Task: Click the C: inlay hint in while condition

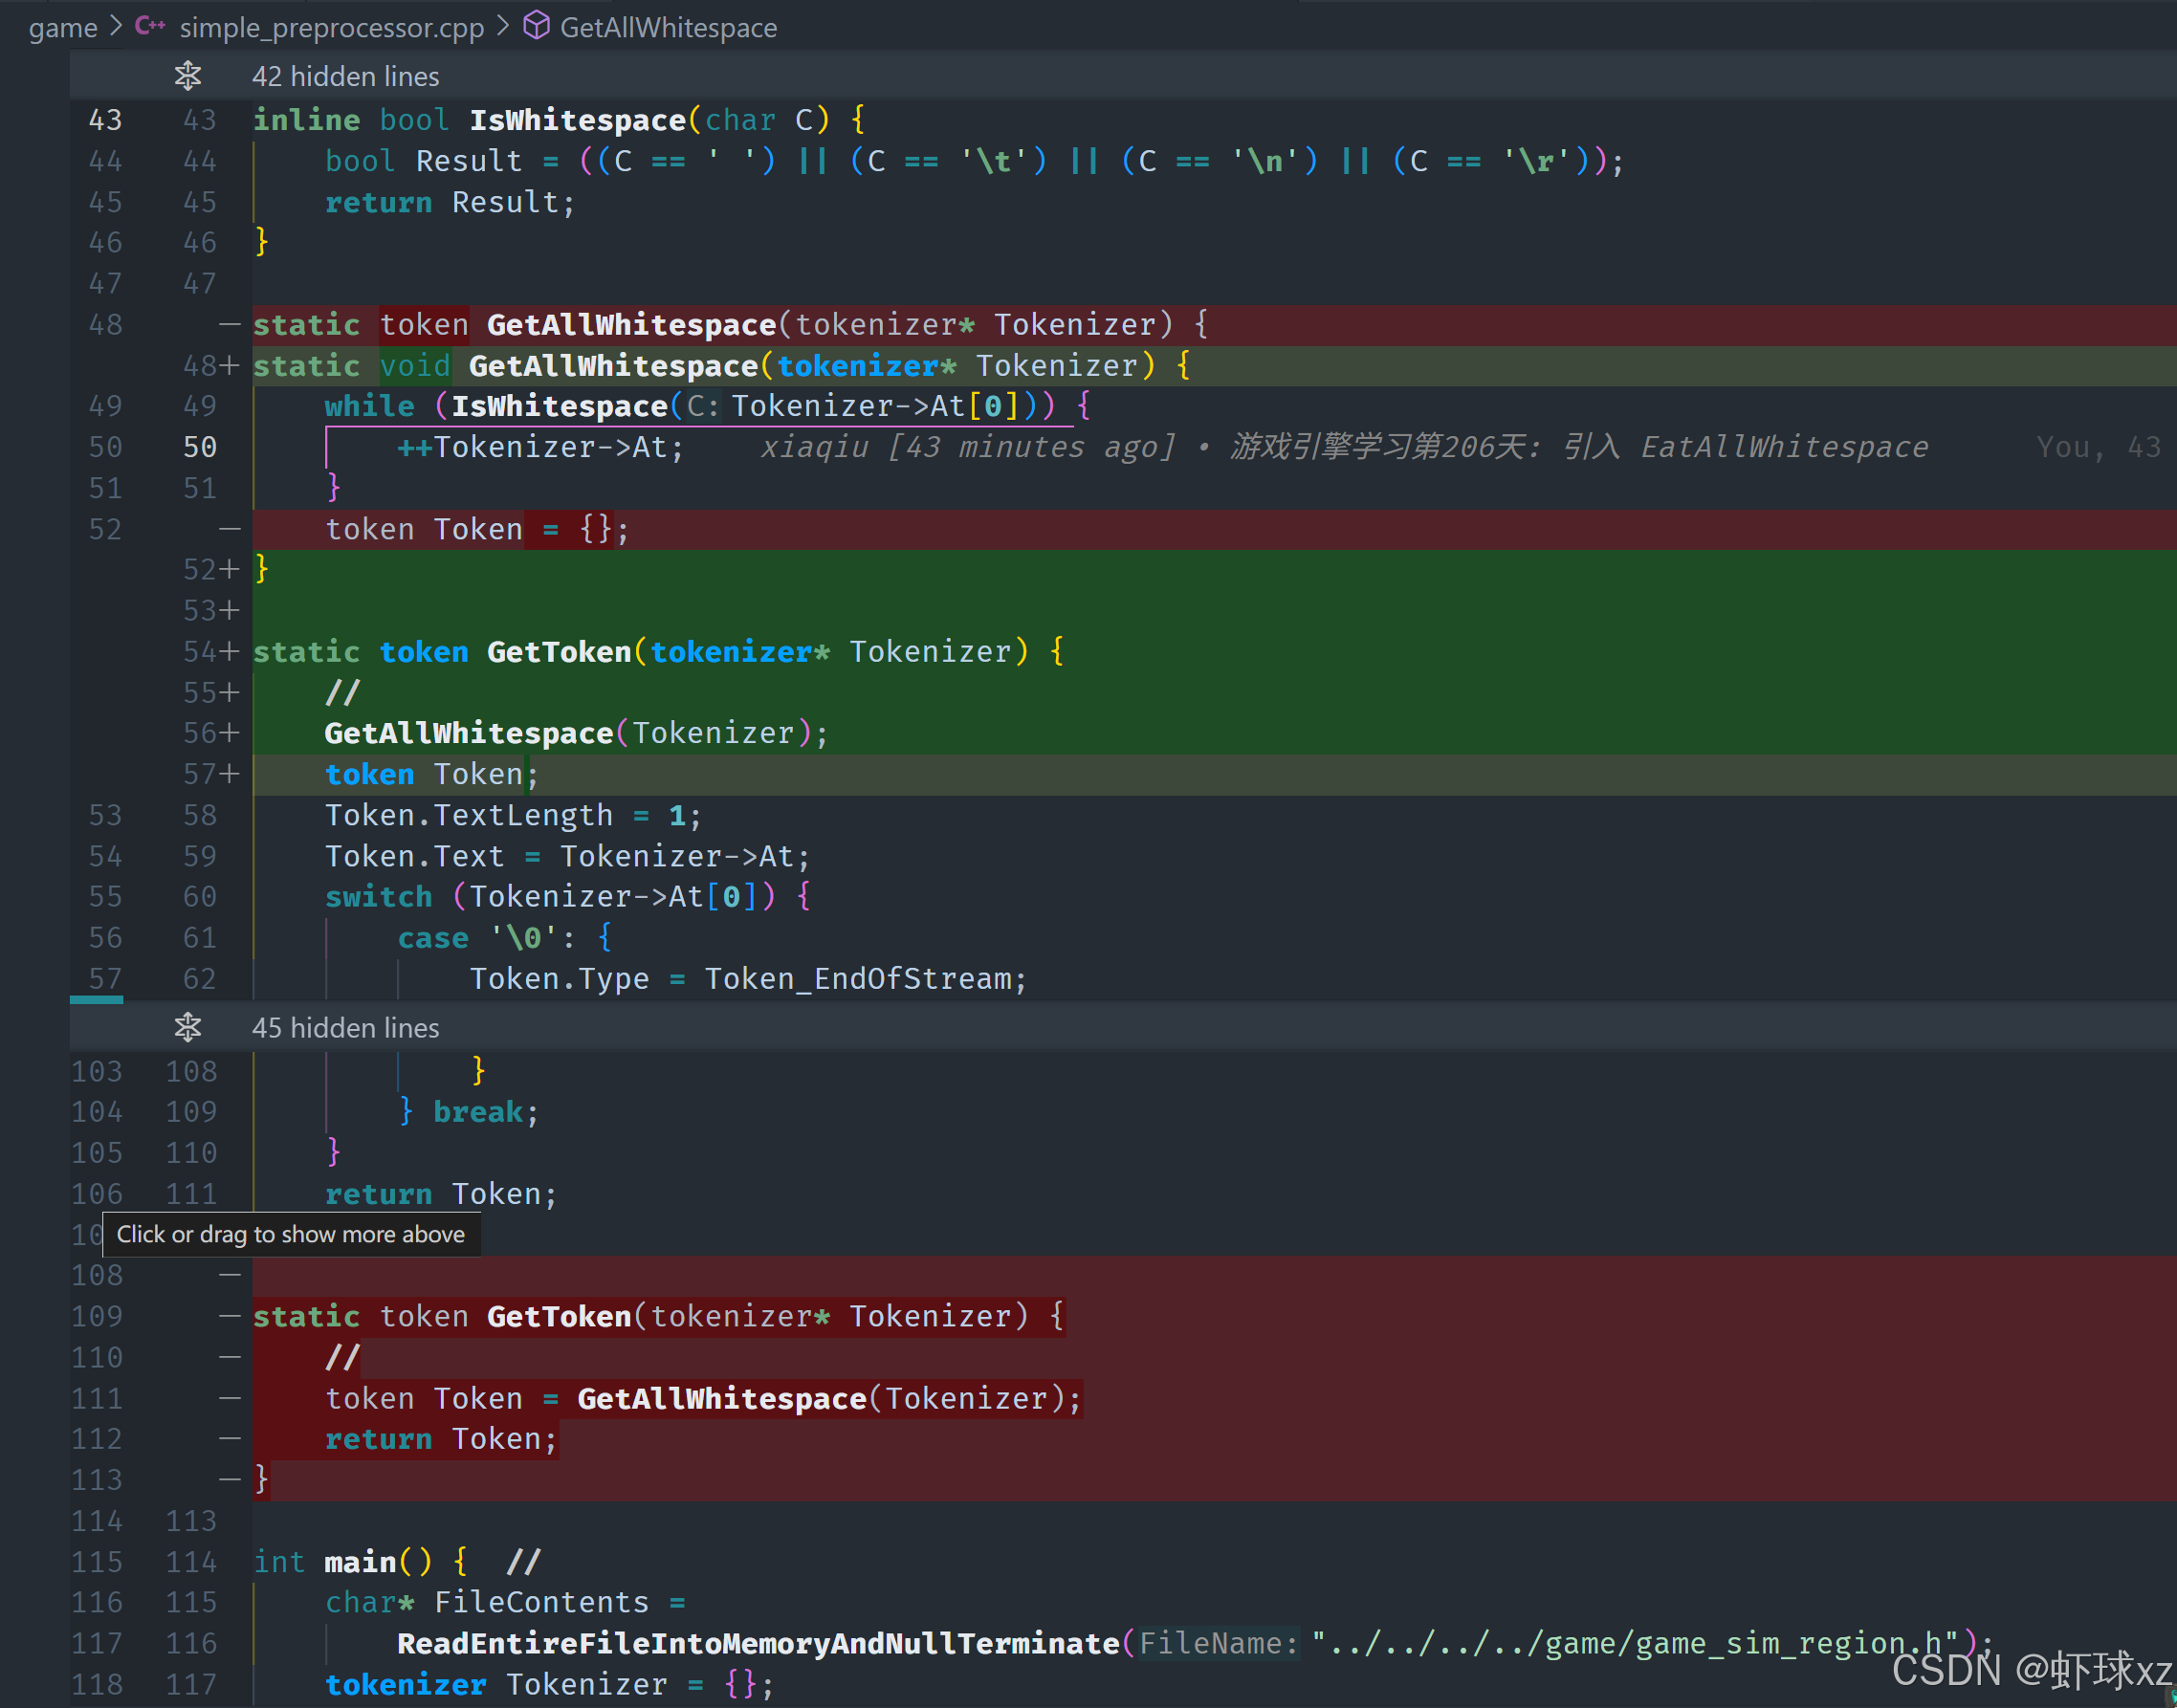Action: pyautogui.click(x=702, y=406)
